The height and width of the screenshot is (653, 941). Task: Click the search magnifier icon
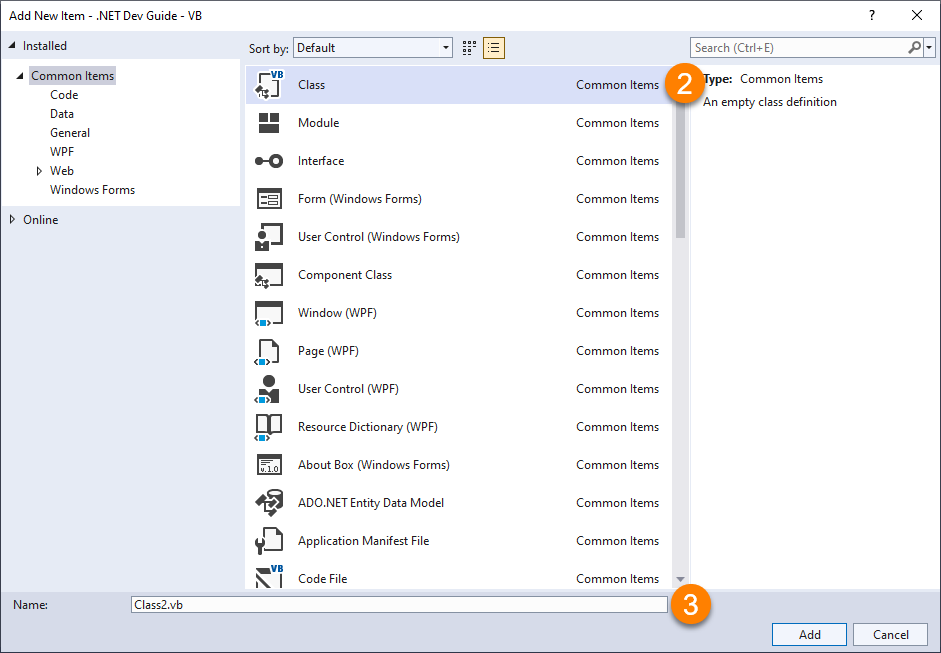pos(914,47)
